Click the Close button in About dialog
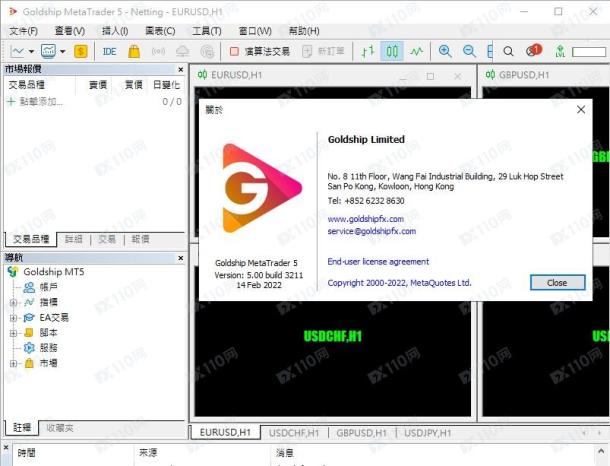This screenshot has width=610, height=466. (557, 283)
